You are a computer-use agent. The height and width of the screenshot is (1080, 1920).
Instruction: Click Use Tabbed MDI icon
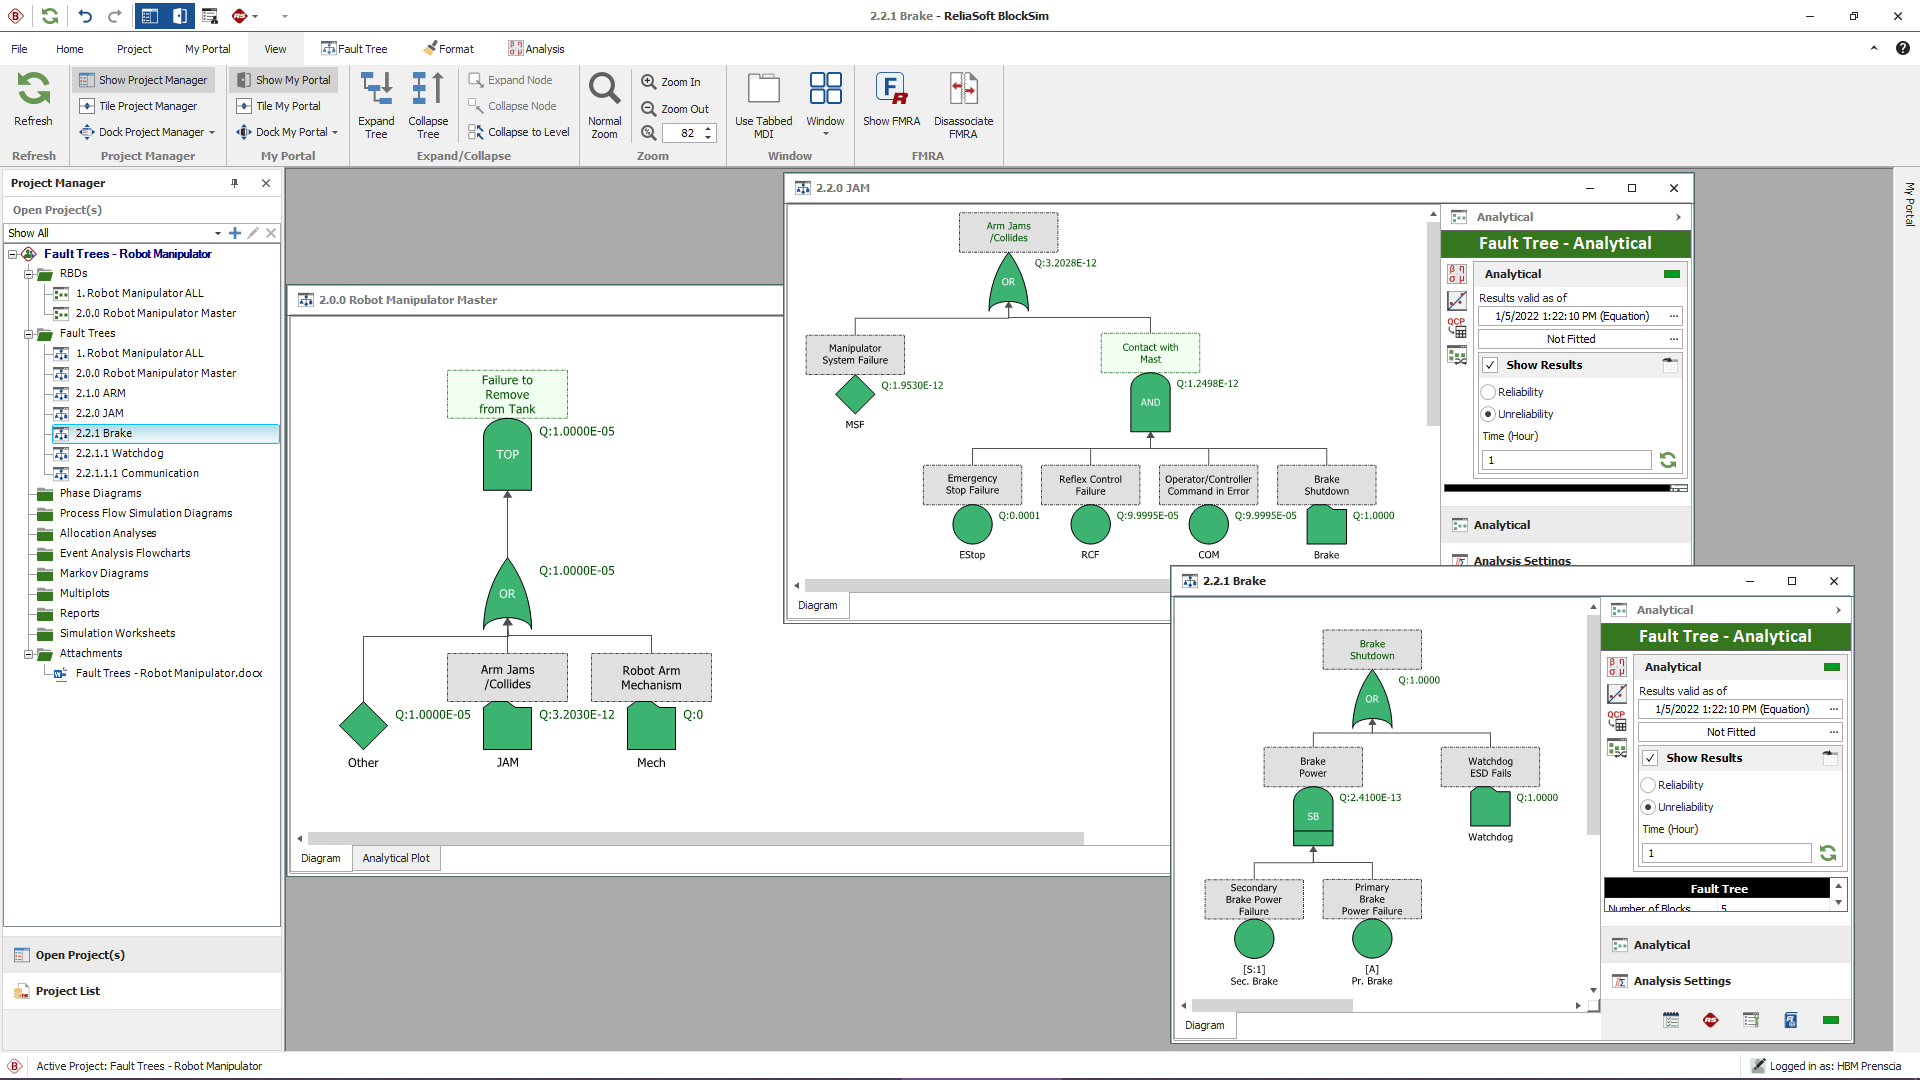[x=763, y=89]
